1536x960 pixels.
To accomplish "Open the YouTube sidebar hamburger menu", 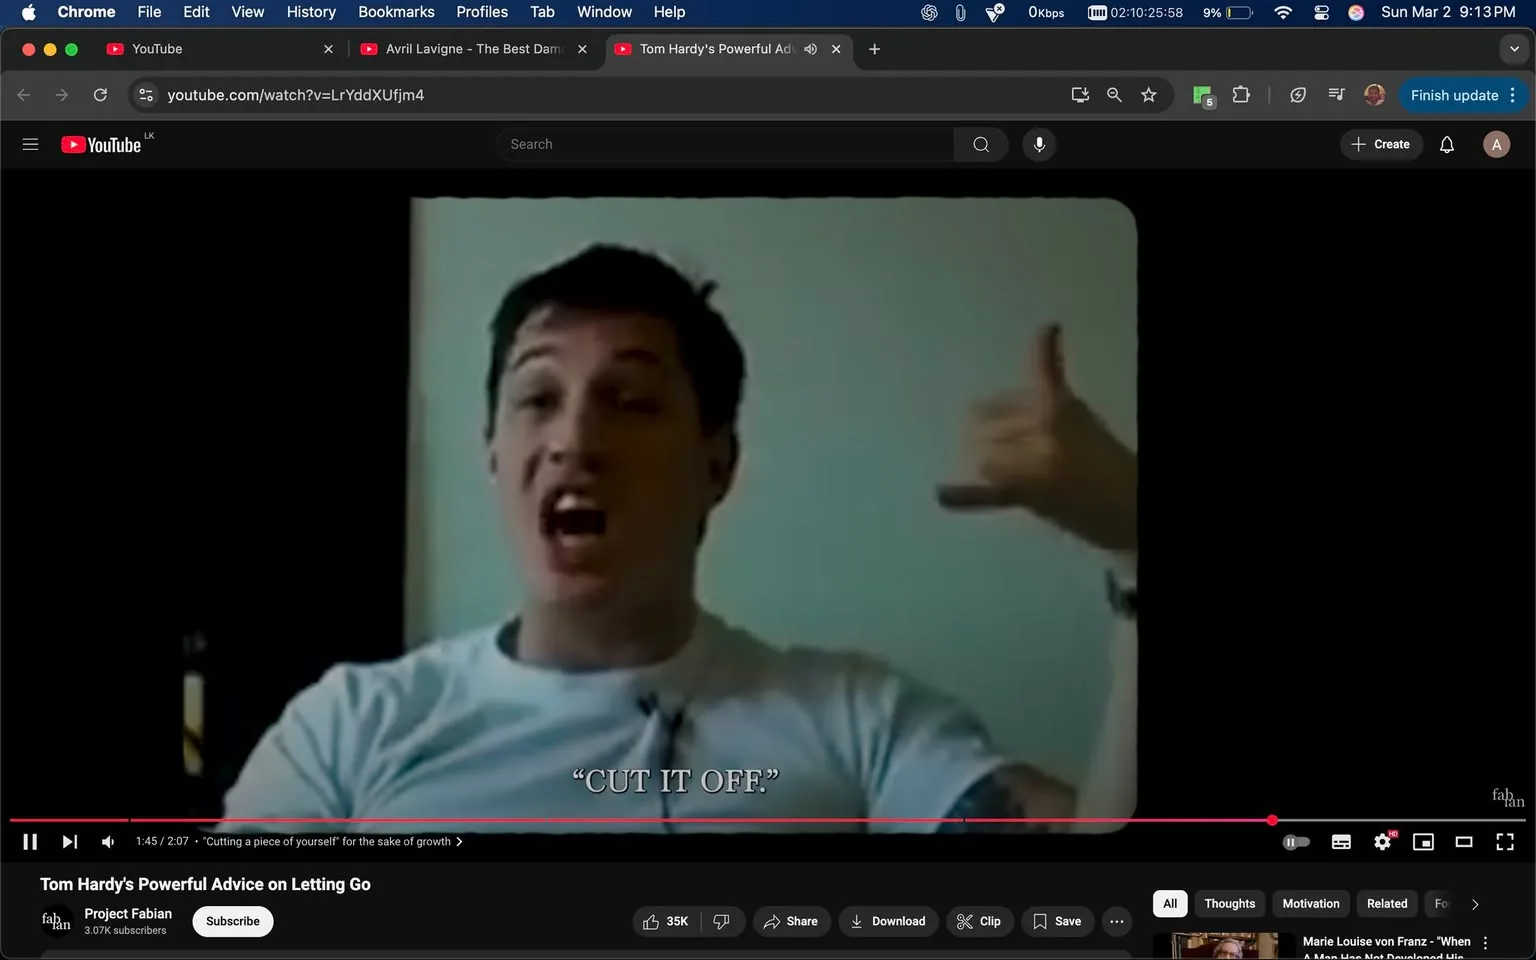I will pyautogui.click(x=30, y=144).
